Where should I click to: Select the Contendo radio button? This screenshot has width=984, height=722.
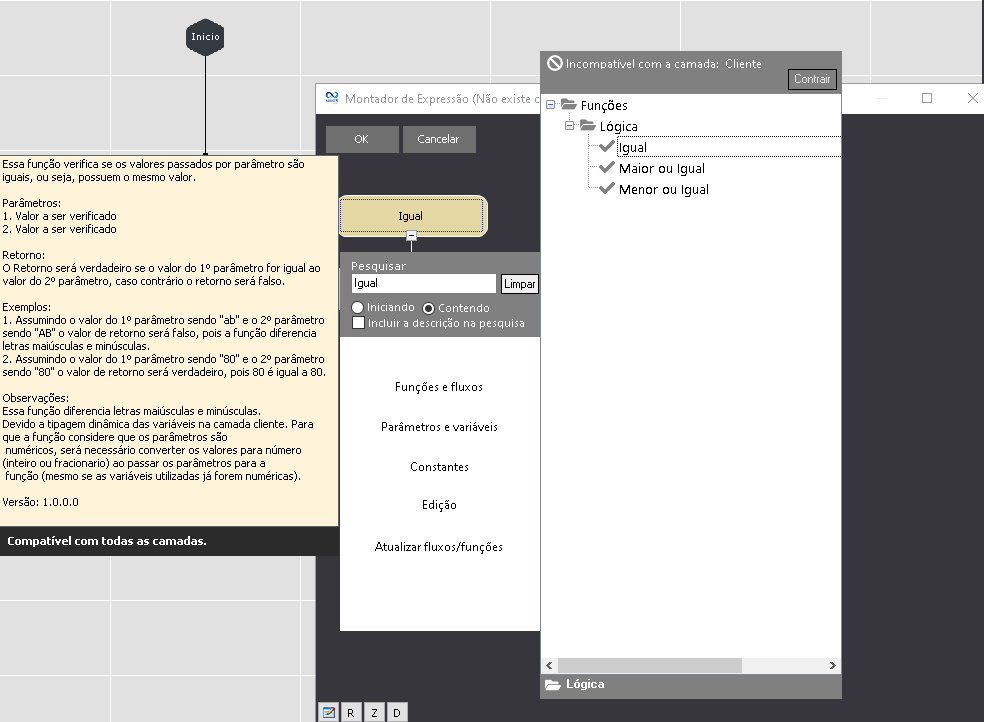(x=429, y=308)
